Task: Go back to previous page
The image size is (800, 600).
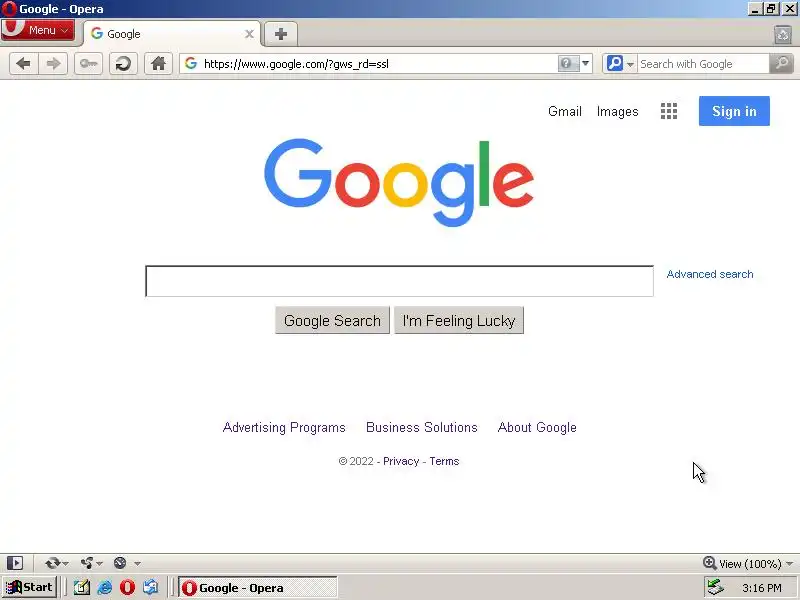Action: pos(23,64)
